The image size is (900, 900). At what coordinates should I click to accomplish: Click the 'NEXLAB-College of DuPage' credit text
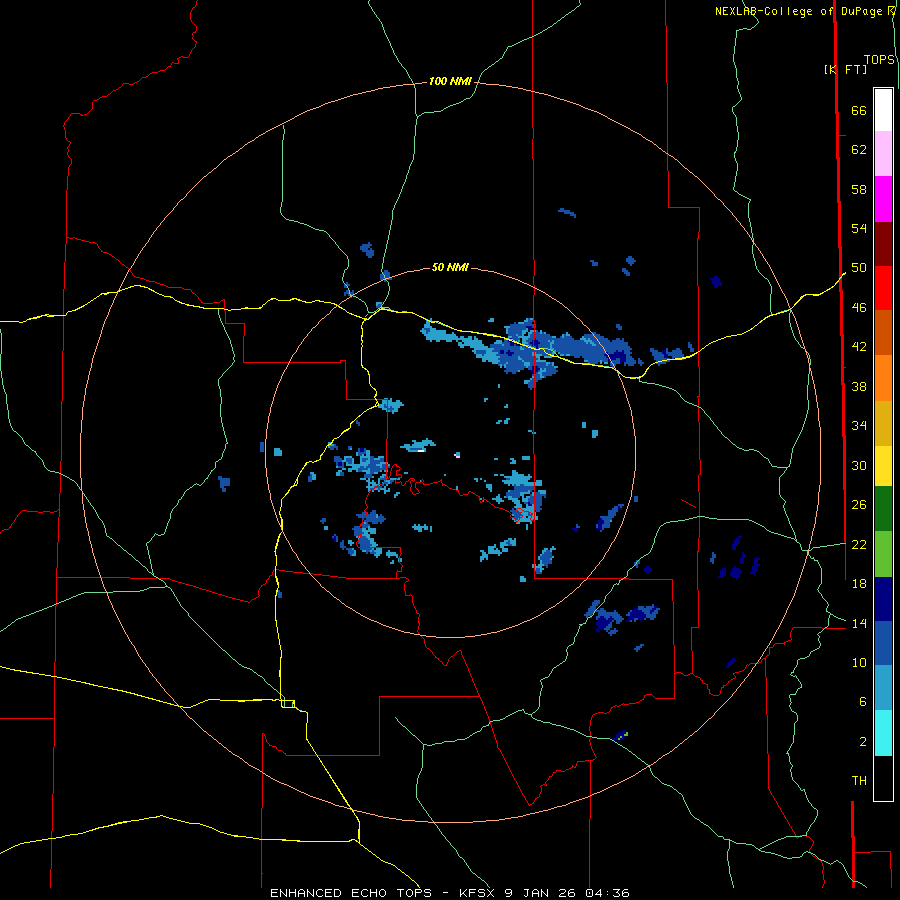tap(799, 11)
